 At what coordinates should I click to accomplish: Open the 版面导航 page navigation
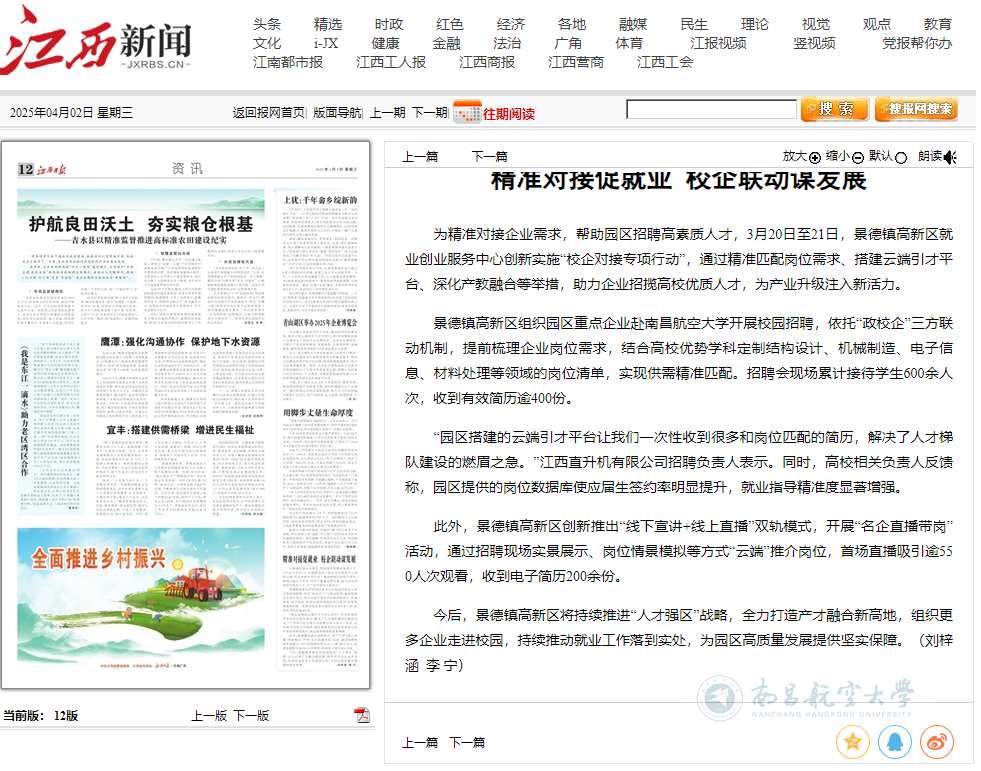(x=337, y=113)
